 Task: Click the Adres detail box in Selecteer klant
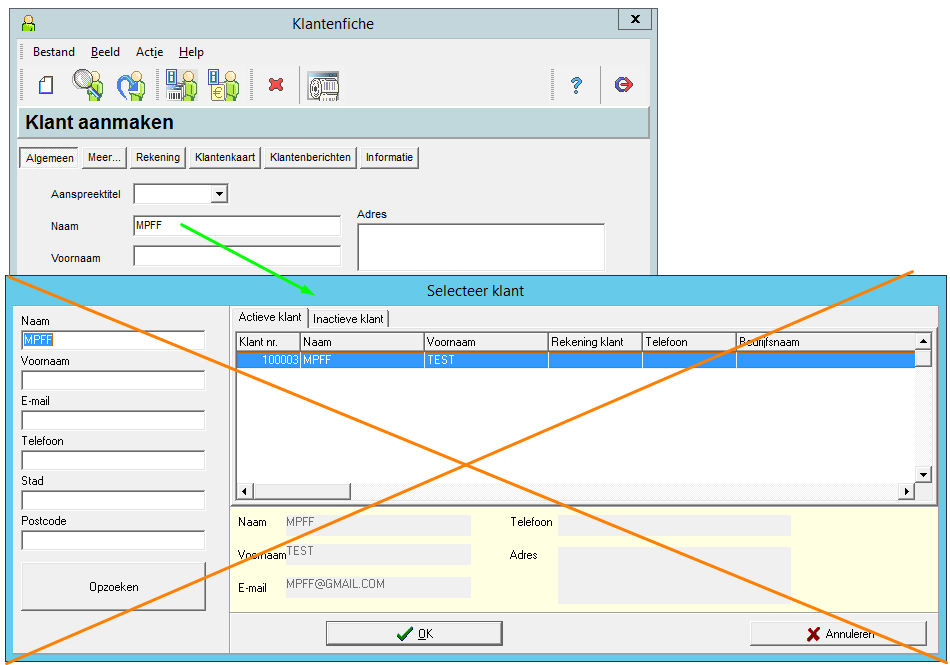coord(674,575)
